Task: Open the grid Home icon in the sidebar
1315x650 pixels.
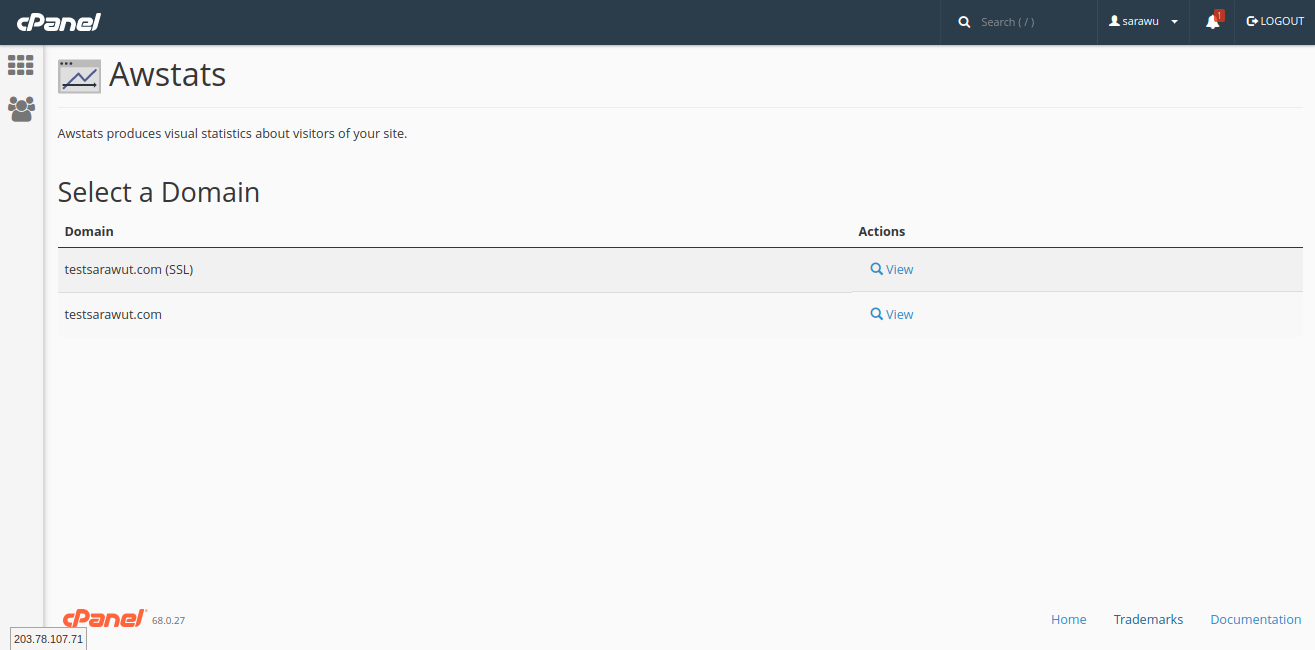Action: pos(21,65)
